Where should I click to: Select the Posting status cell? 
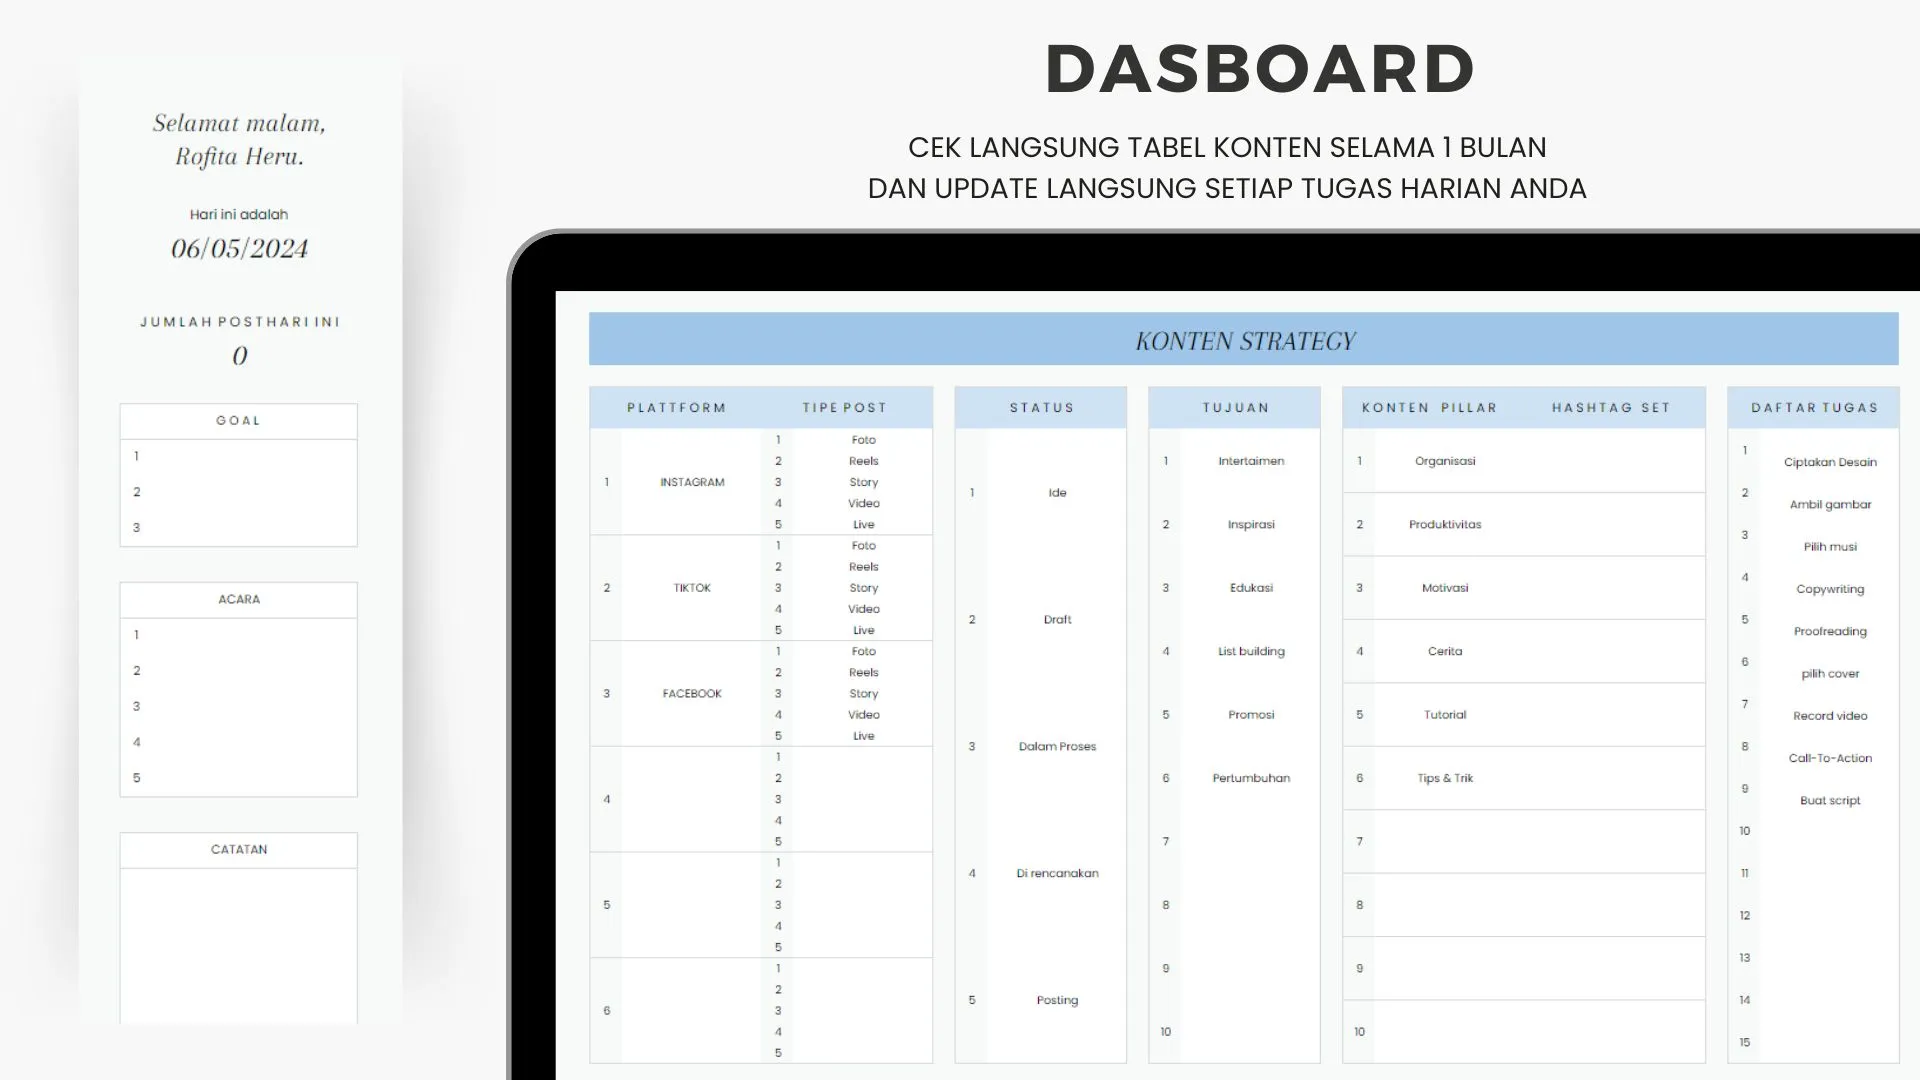pos(1057,1000)
